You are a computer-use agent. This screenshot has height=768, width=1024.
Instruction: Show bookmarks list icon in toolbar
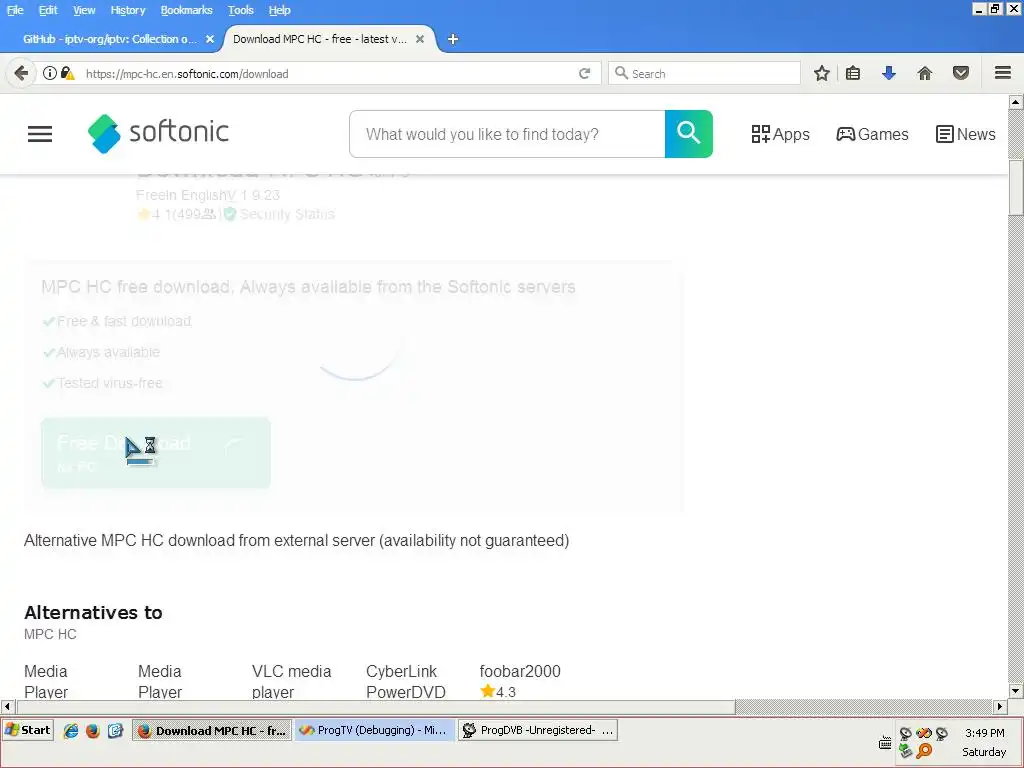[x=853, y=73]
